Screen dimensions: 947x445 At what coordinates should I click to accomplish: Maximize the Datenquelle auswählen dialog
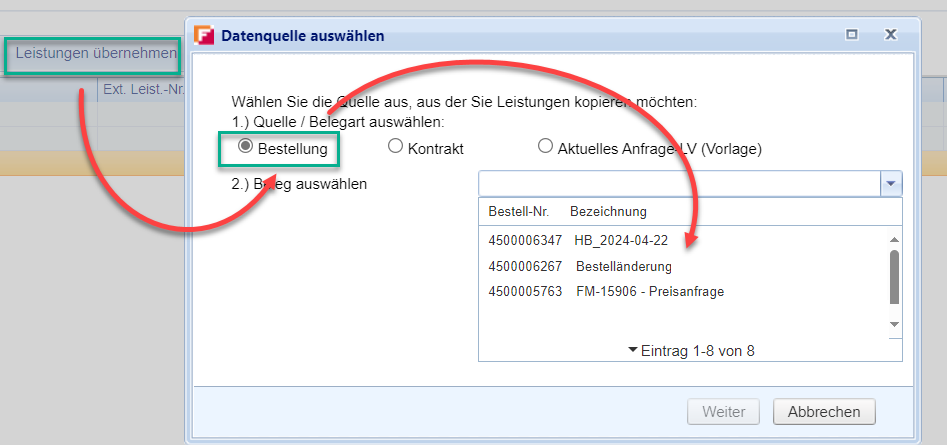[x=852, y=35]
